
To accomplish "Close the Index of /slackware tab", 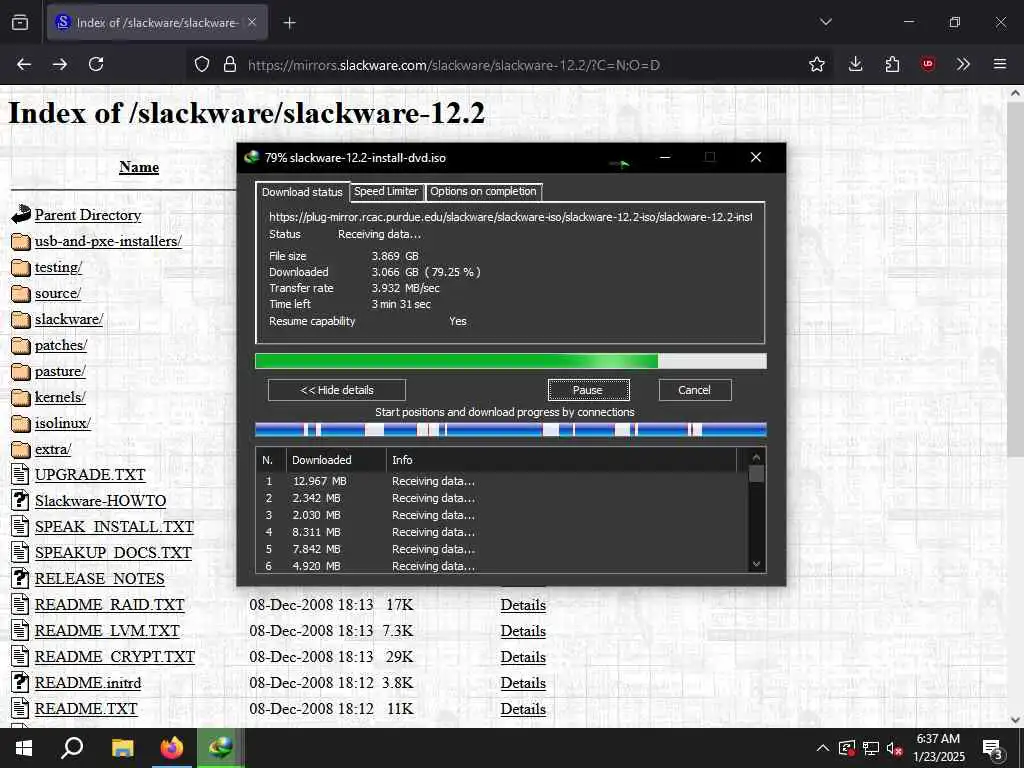I will (x=252, y=22).
